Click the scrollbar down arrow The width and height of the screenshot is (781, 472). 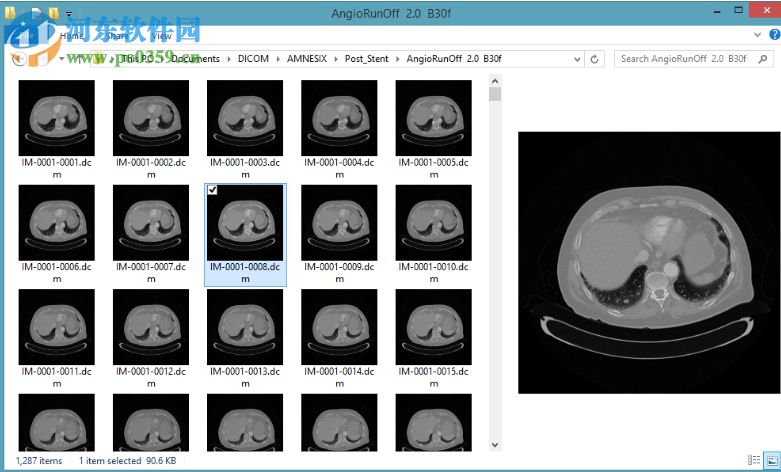[x=495, y=445]
